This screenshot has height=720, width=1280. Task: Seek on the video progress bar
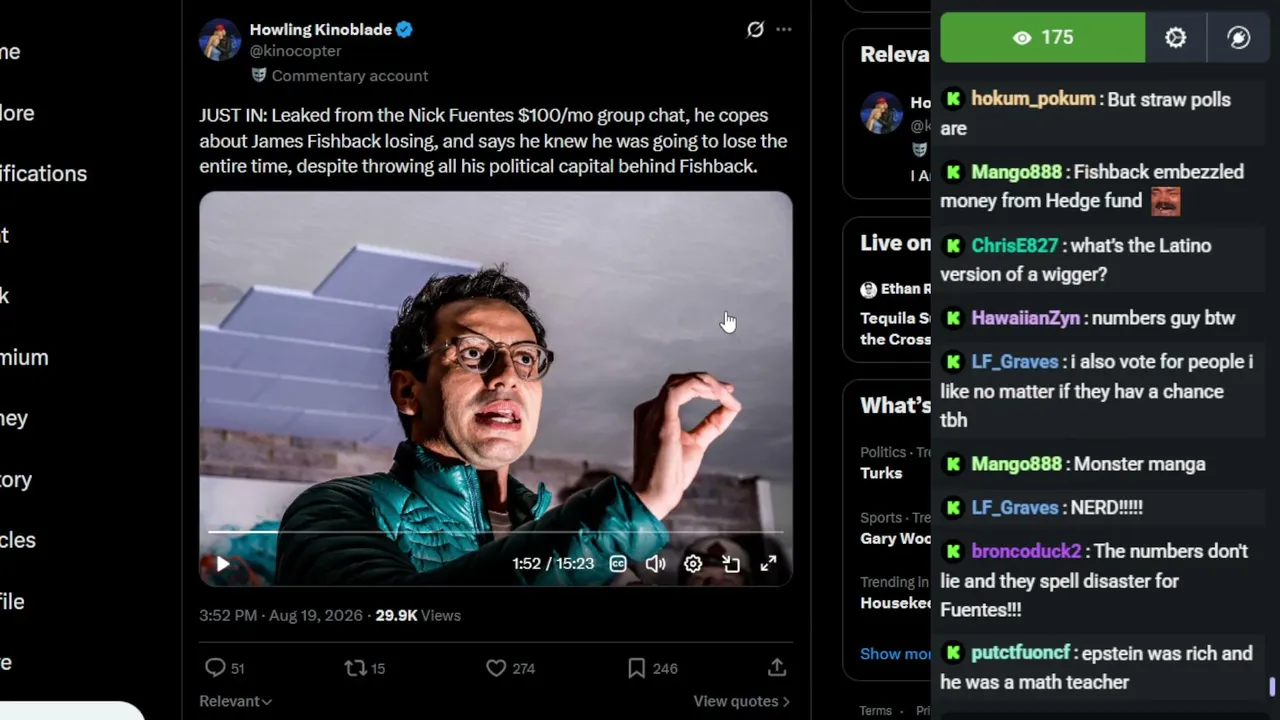(496, 532)
